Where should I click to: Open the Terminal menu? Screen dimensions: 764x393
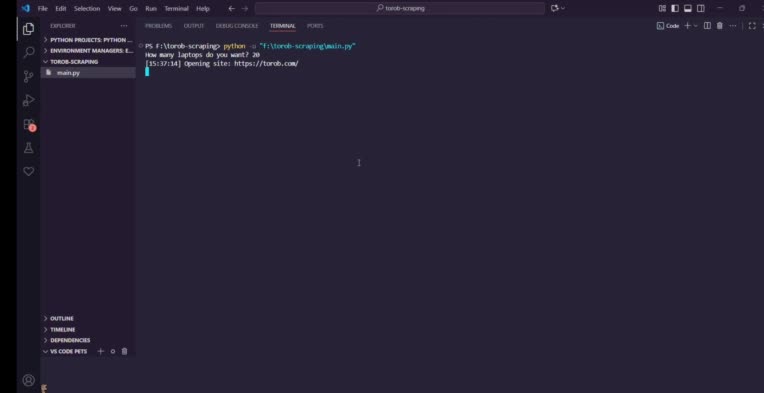point(176,8)
